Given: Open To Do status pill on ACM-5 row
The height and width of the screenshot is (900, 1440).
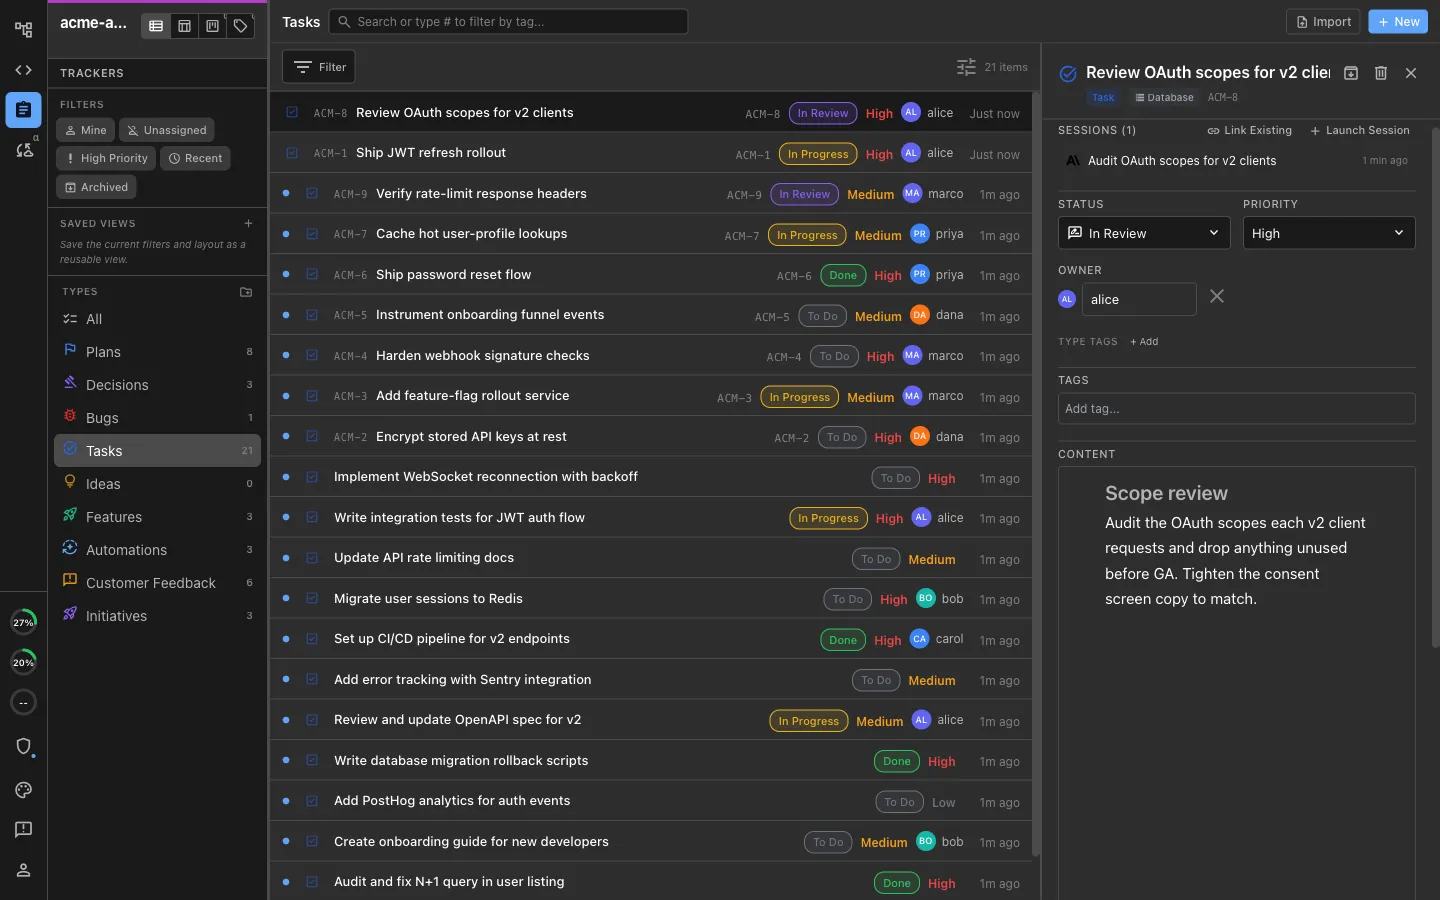Looking at the screenshot, I should (x=822, y=316).
